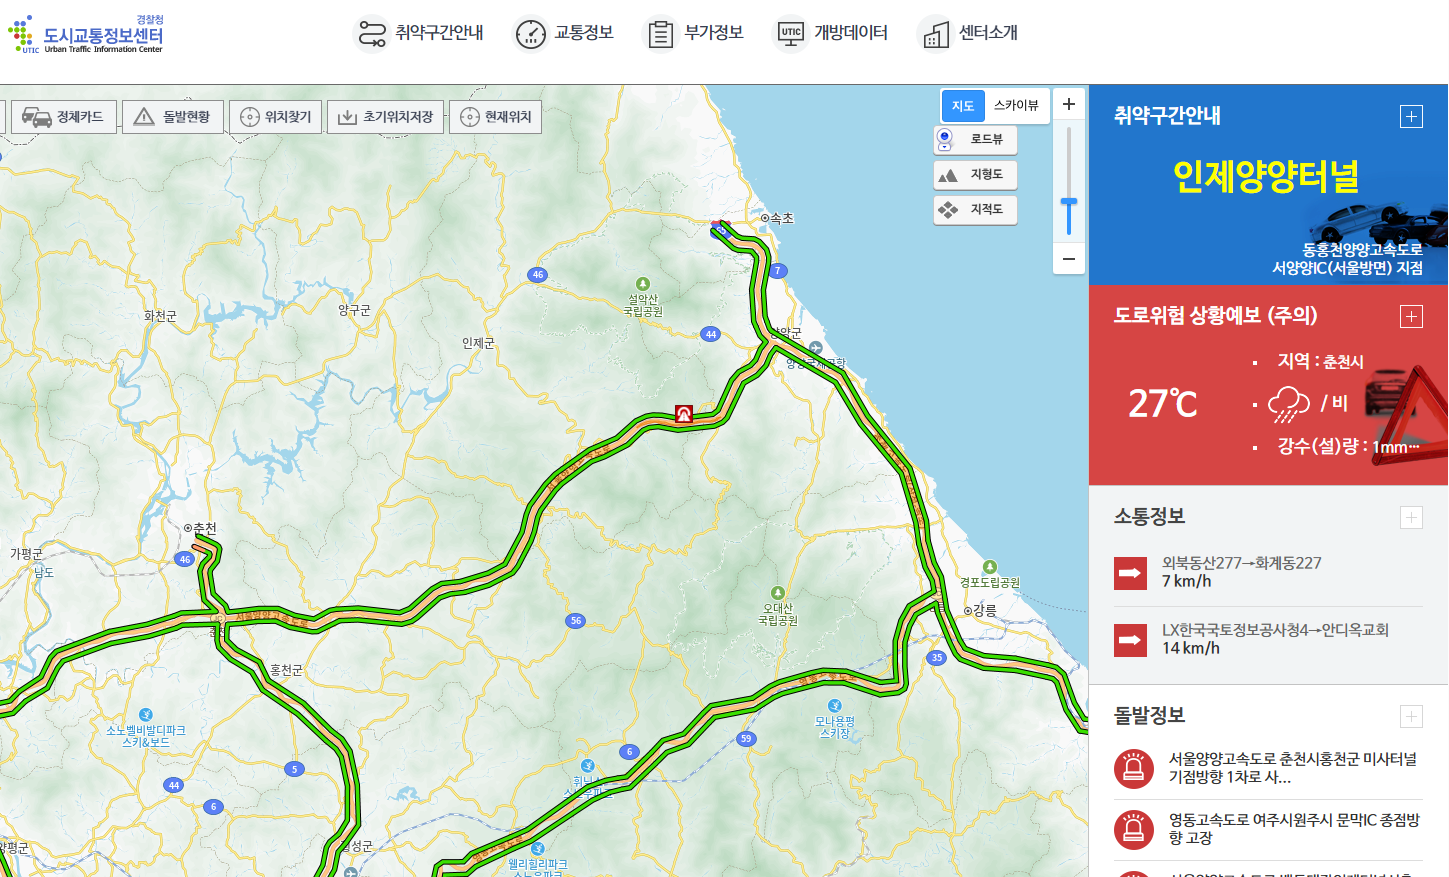Click route 7 shield near 속초

[x=778, y=271]
